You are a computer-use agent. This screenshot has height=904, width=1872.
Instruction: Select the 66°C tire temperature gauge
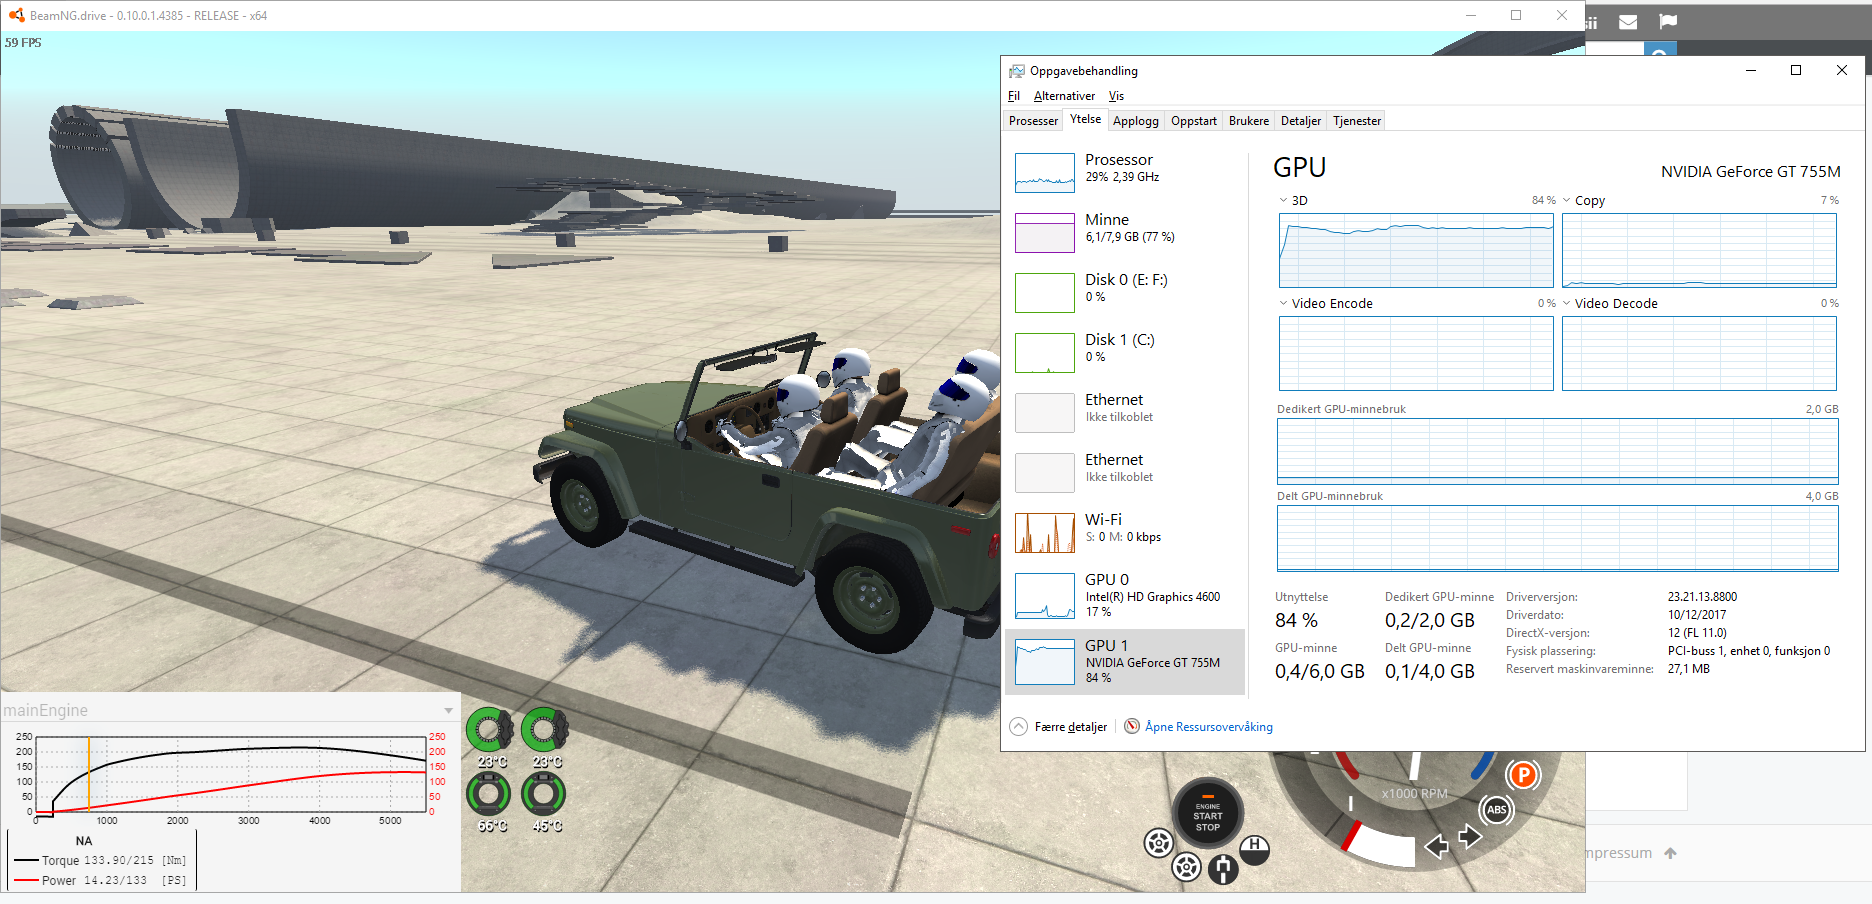[x=489, y=796]
